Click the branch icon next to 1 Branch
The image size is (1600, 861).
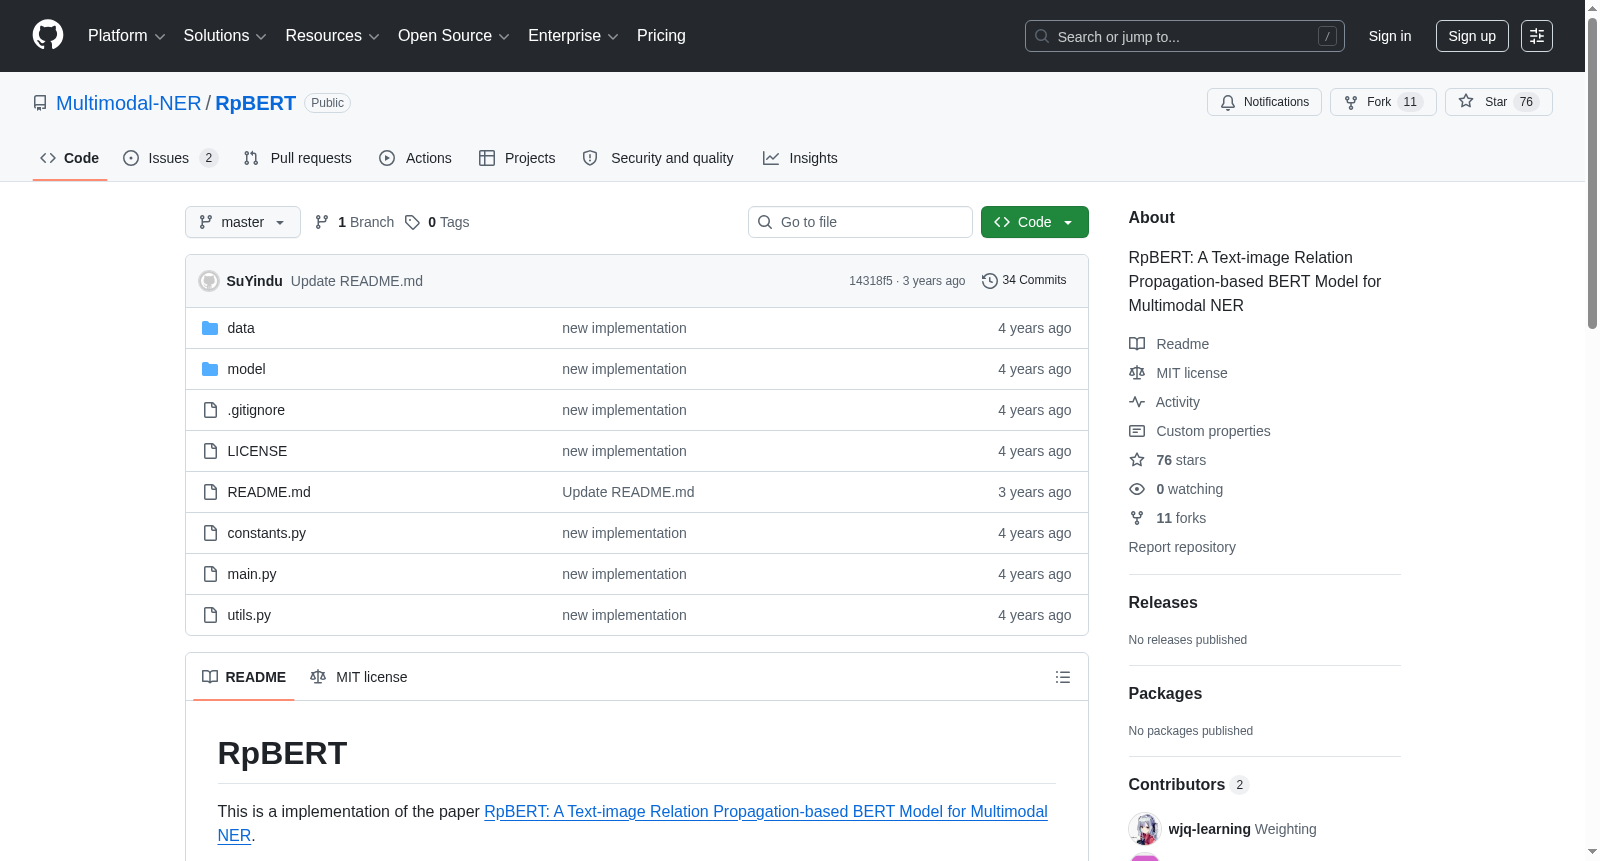(322, 222)
